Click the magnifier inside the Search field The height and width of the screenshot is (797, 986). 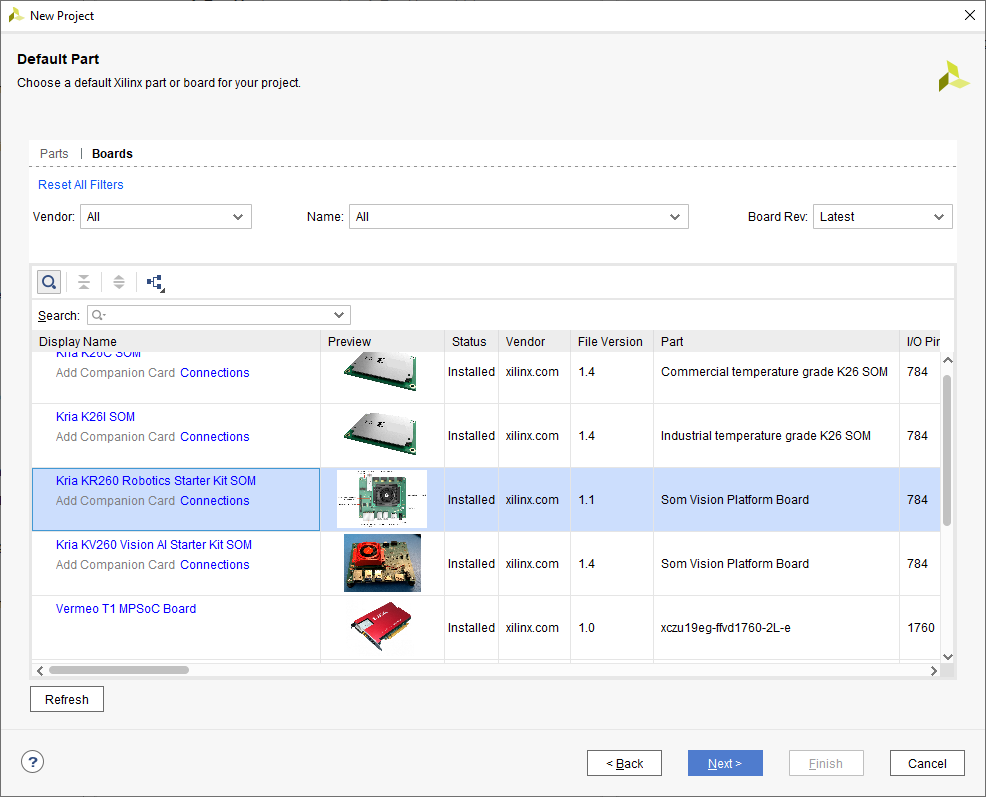(101, 315)
